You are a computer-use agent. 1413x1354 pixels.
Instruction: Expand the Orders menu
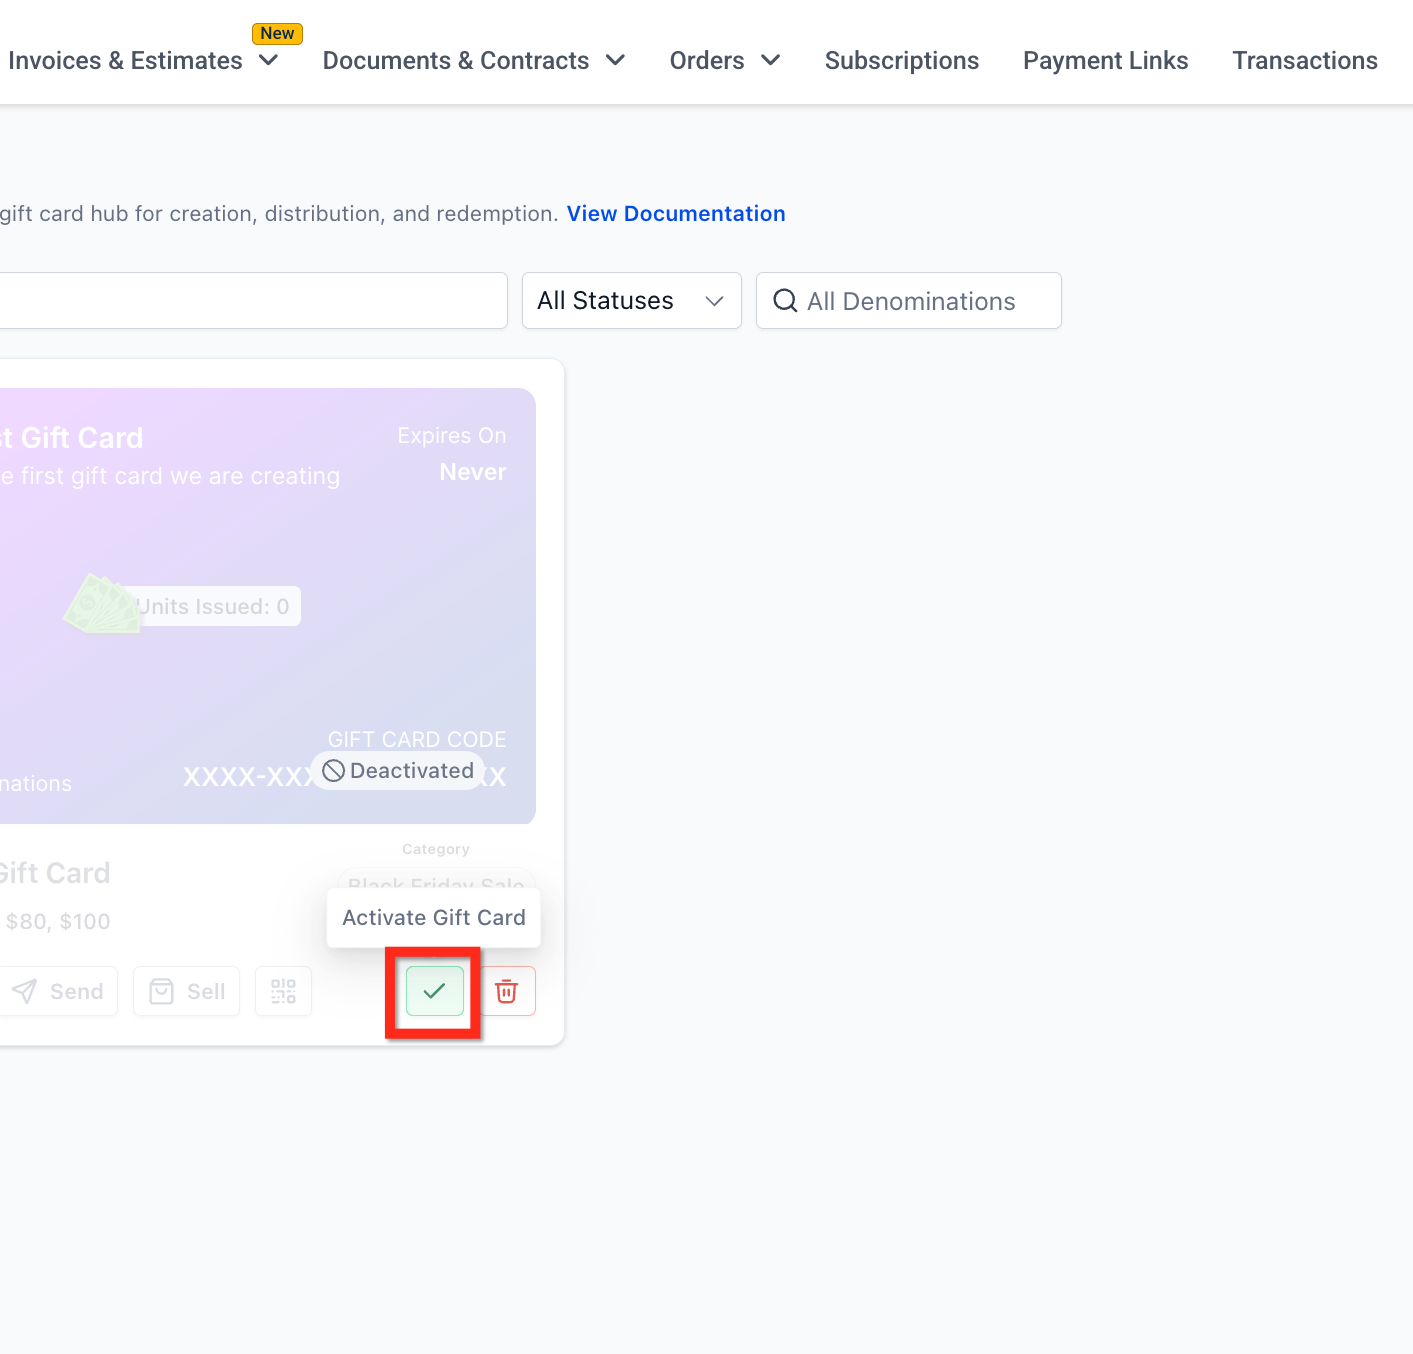(x=725, y=61)
